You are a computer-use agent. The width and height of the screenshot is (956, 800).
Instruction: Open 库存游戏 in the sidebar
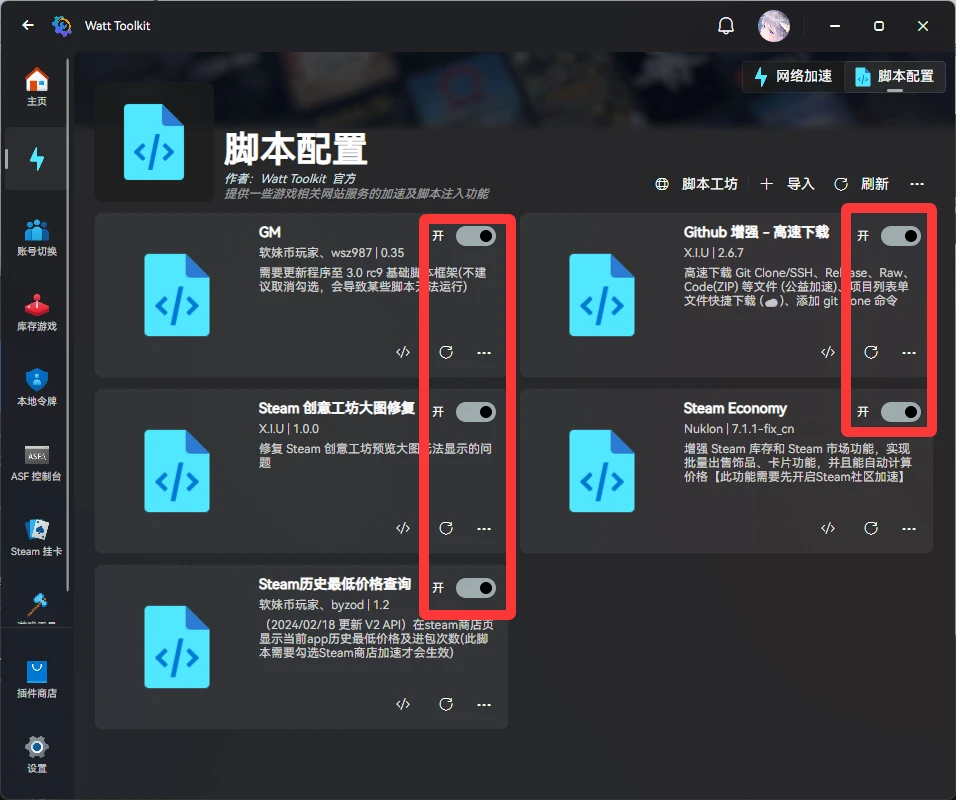(37, 312)
